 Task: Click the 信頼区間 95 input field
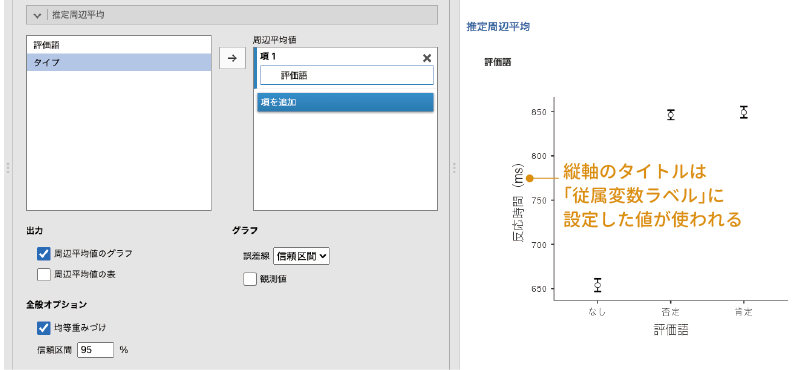click(x=96, y=350)
